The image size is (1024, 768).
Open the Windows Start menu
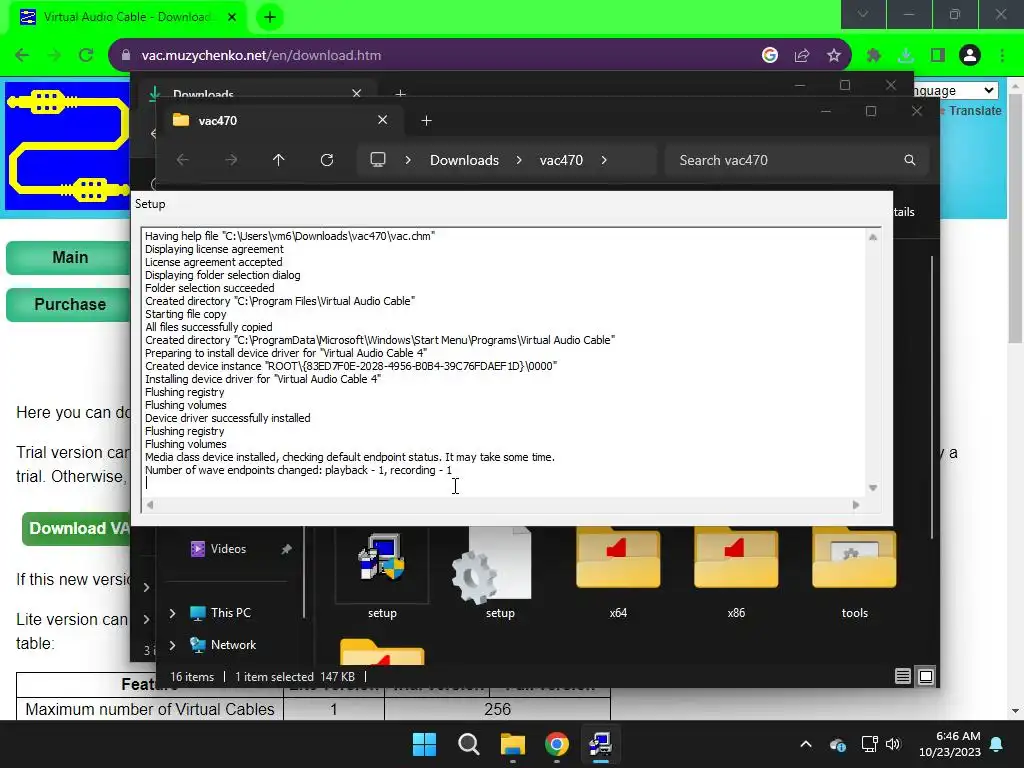coord(424,744)
